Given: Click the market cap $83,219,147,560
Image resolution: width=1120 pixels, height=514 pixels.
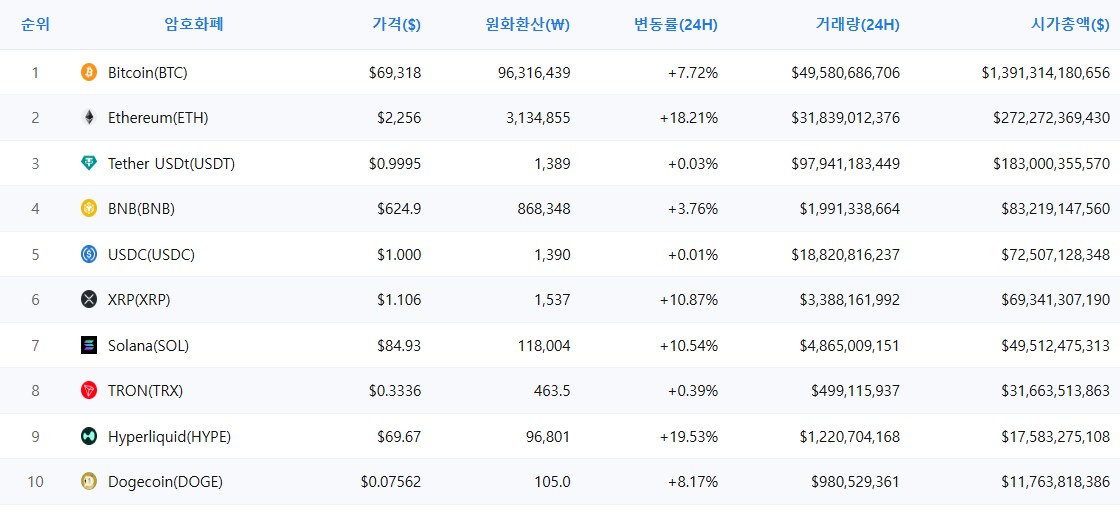Looking at the screenshot, I should click(1056, 209).
